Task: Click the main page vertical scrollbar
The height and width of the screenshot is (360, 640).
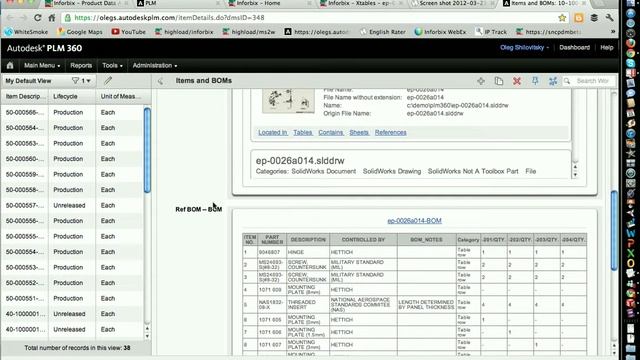Action: 614,231
